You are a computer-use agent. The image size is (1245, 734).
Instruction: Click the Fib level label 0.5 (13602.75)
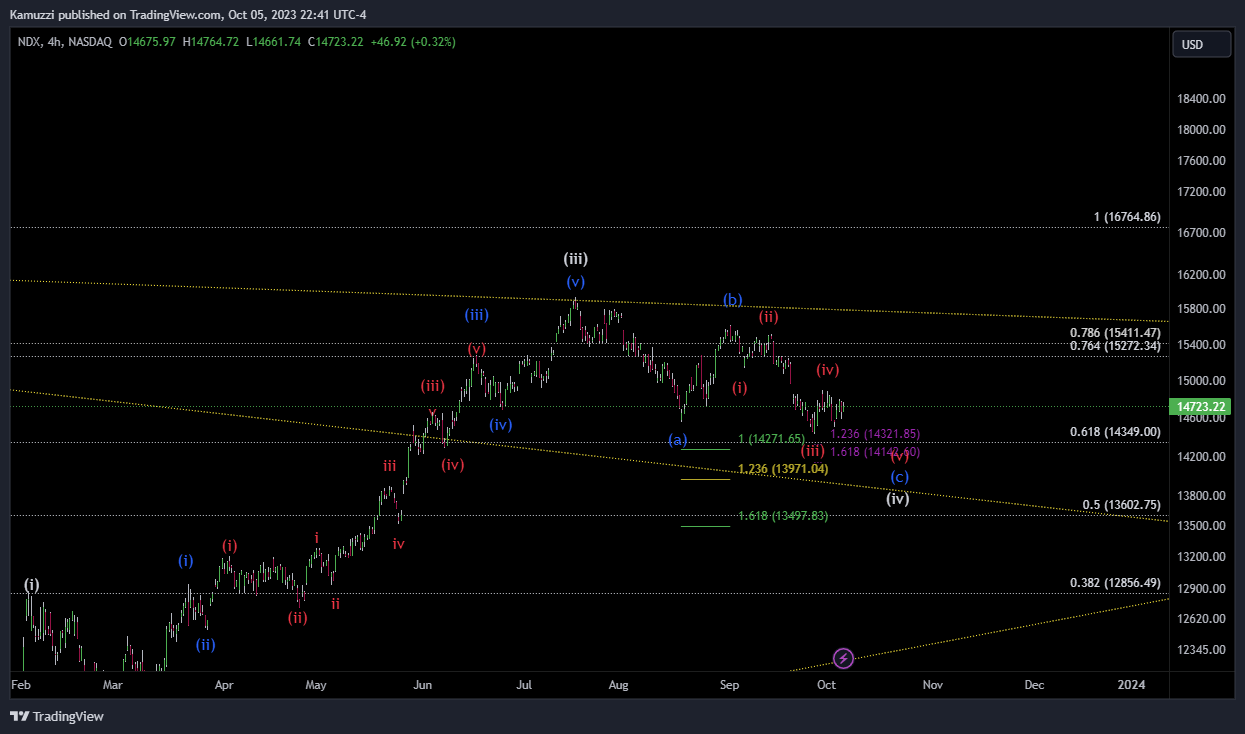[x=1121, y=505]
